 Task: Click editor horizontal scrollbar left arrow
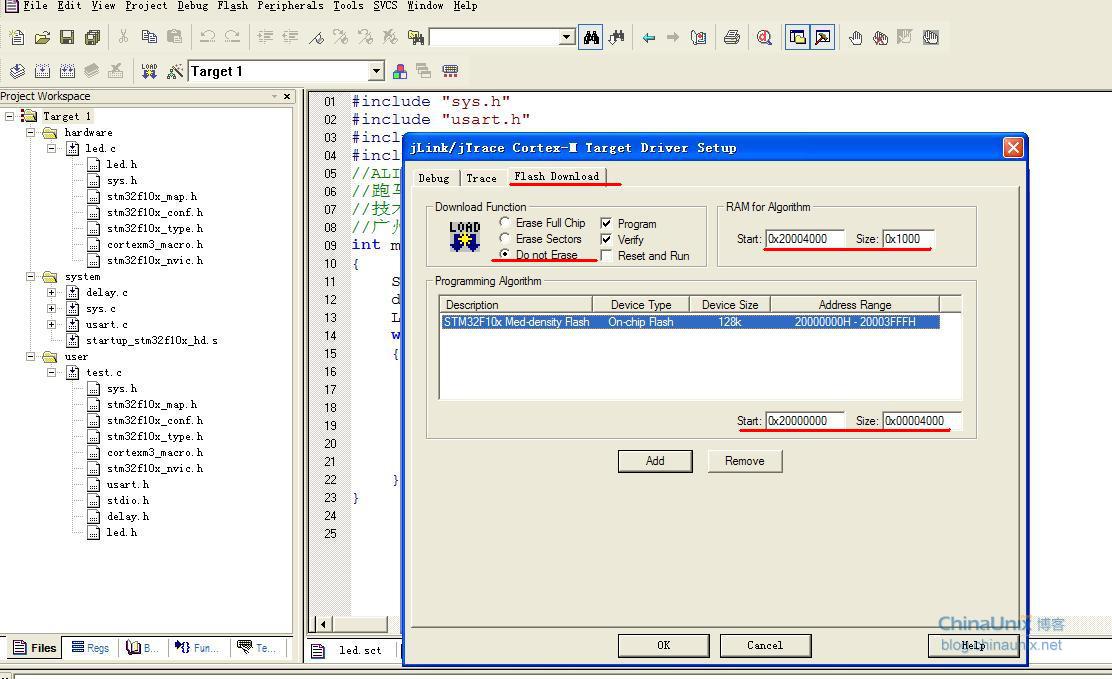click(x=323, y=624)
